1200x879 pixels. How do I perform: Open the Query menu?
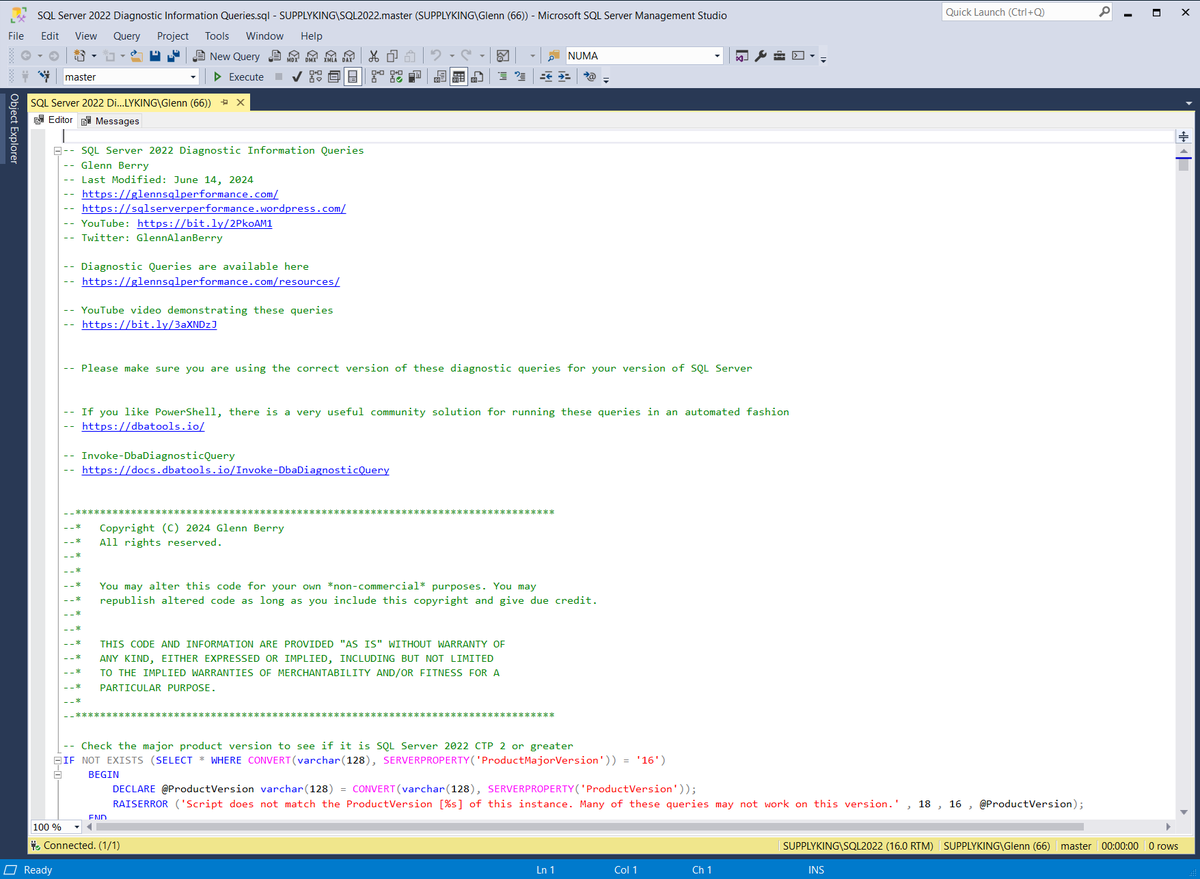click(127, 35)
